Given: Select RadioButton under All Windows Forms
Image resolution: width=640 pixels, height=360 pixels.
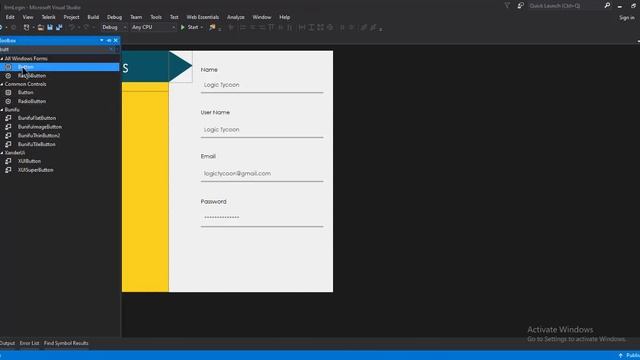Looking at the screenshot, I should click(60, 76).
